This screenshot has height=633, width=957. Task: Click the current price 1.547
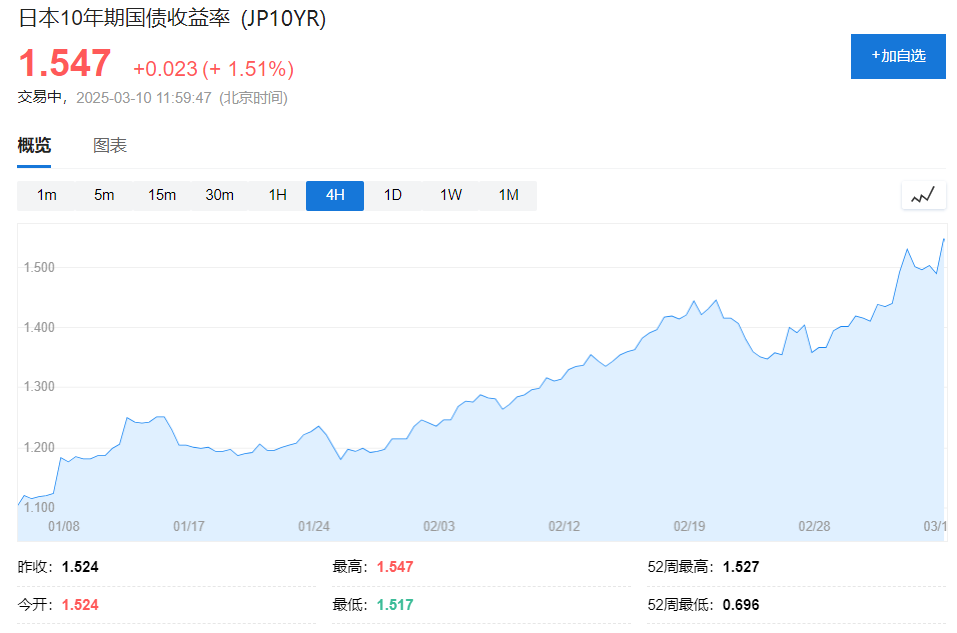click(65, 63)
